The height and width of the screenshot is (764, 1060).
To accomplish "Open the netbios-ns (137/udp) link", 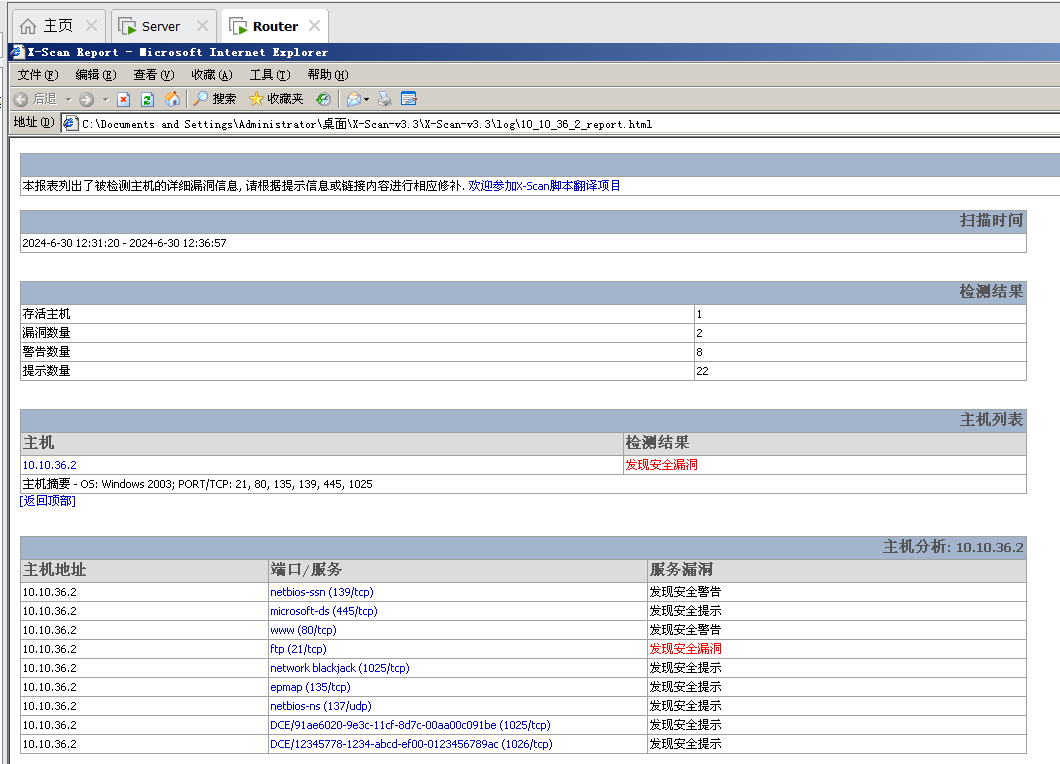I will pos(320,705).
